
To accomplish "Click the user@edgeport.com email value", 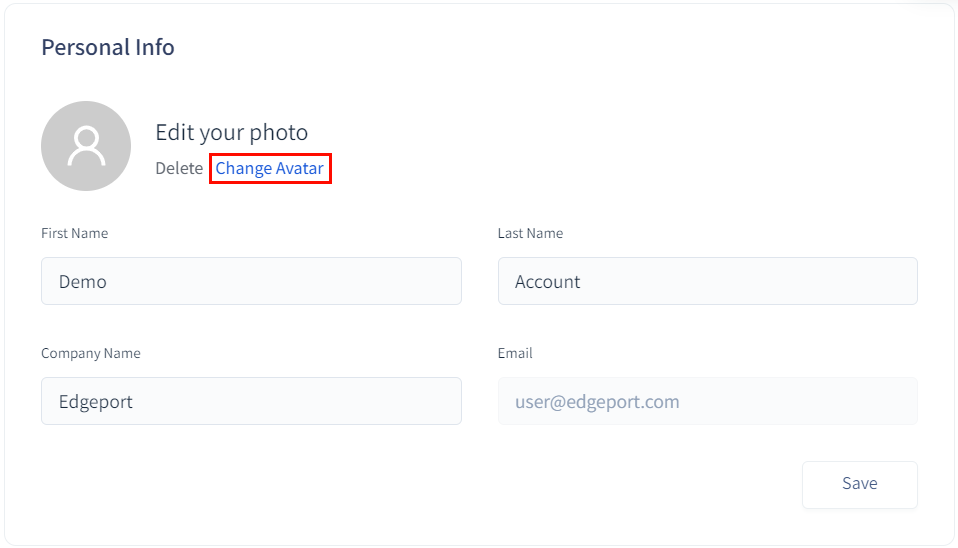I will click(x=597, y=402).
